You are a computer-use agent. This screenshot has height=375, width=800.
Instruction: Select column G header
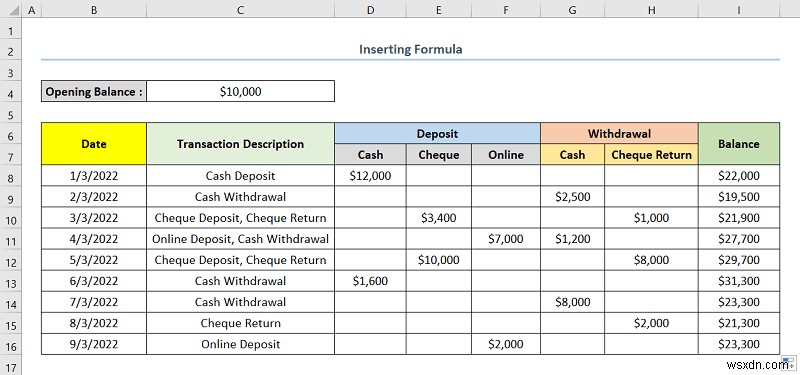(x=572, y=10)
